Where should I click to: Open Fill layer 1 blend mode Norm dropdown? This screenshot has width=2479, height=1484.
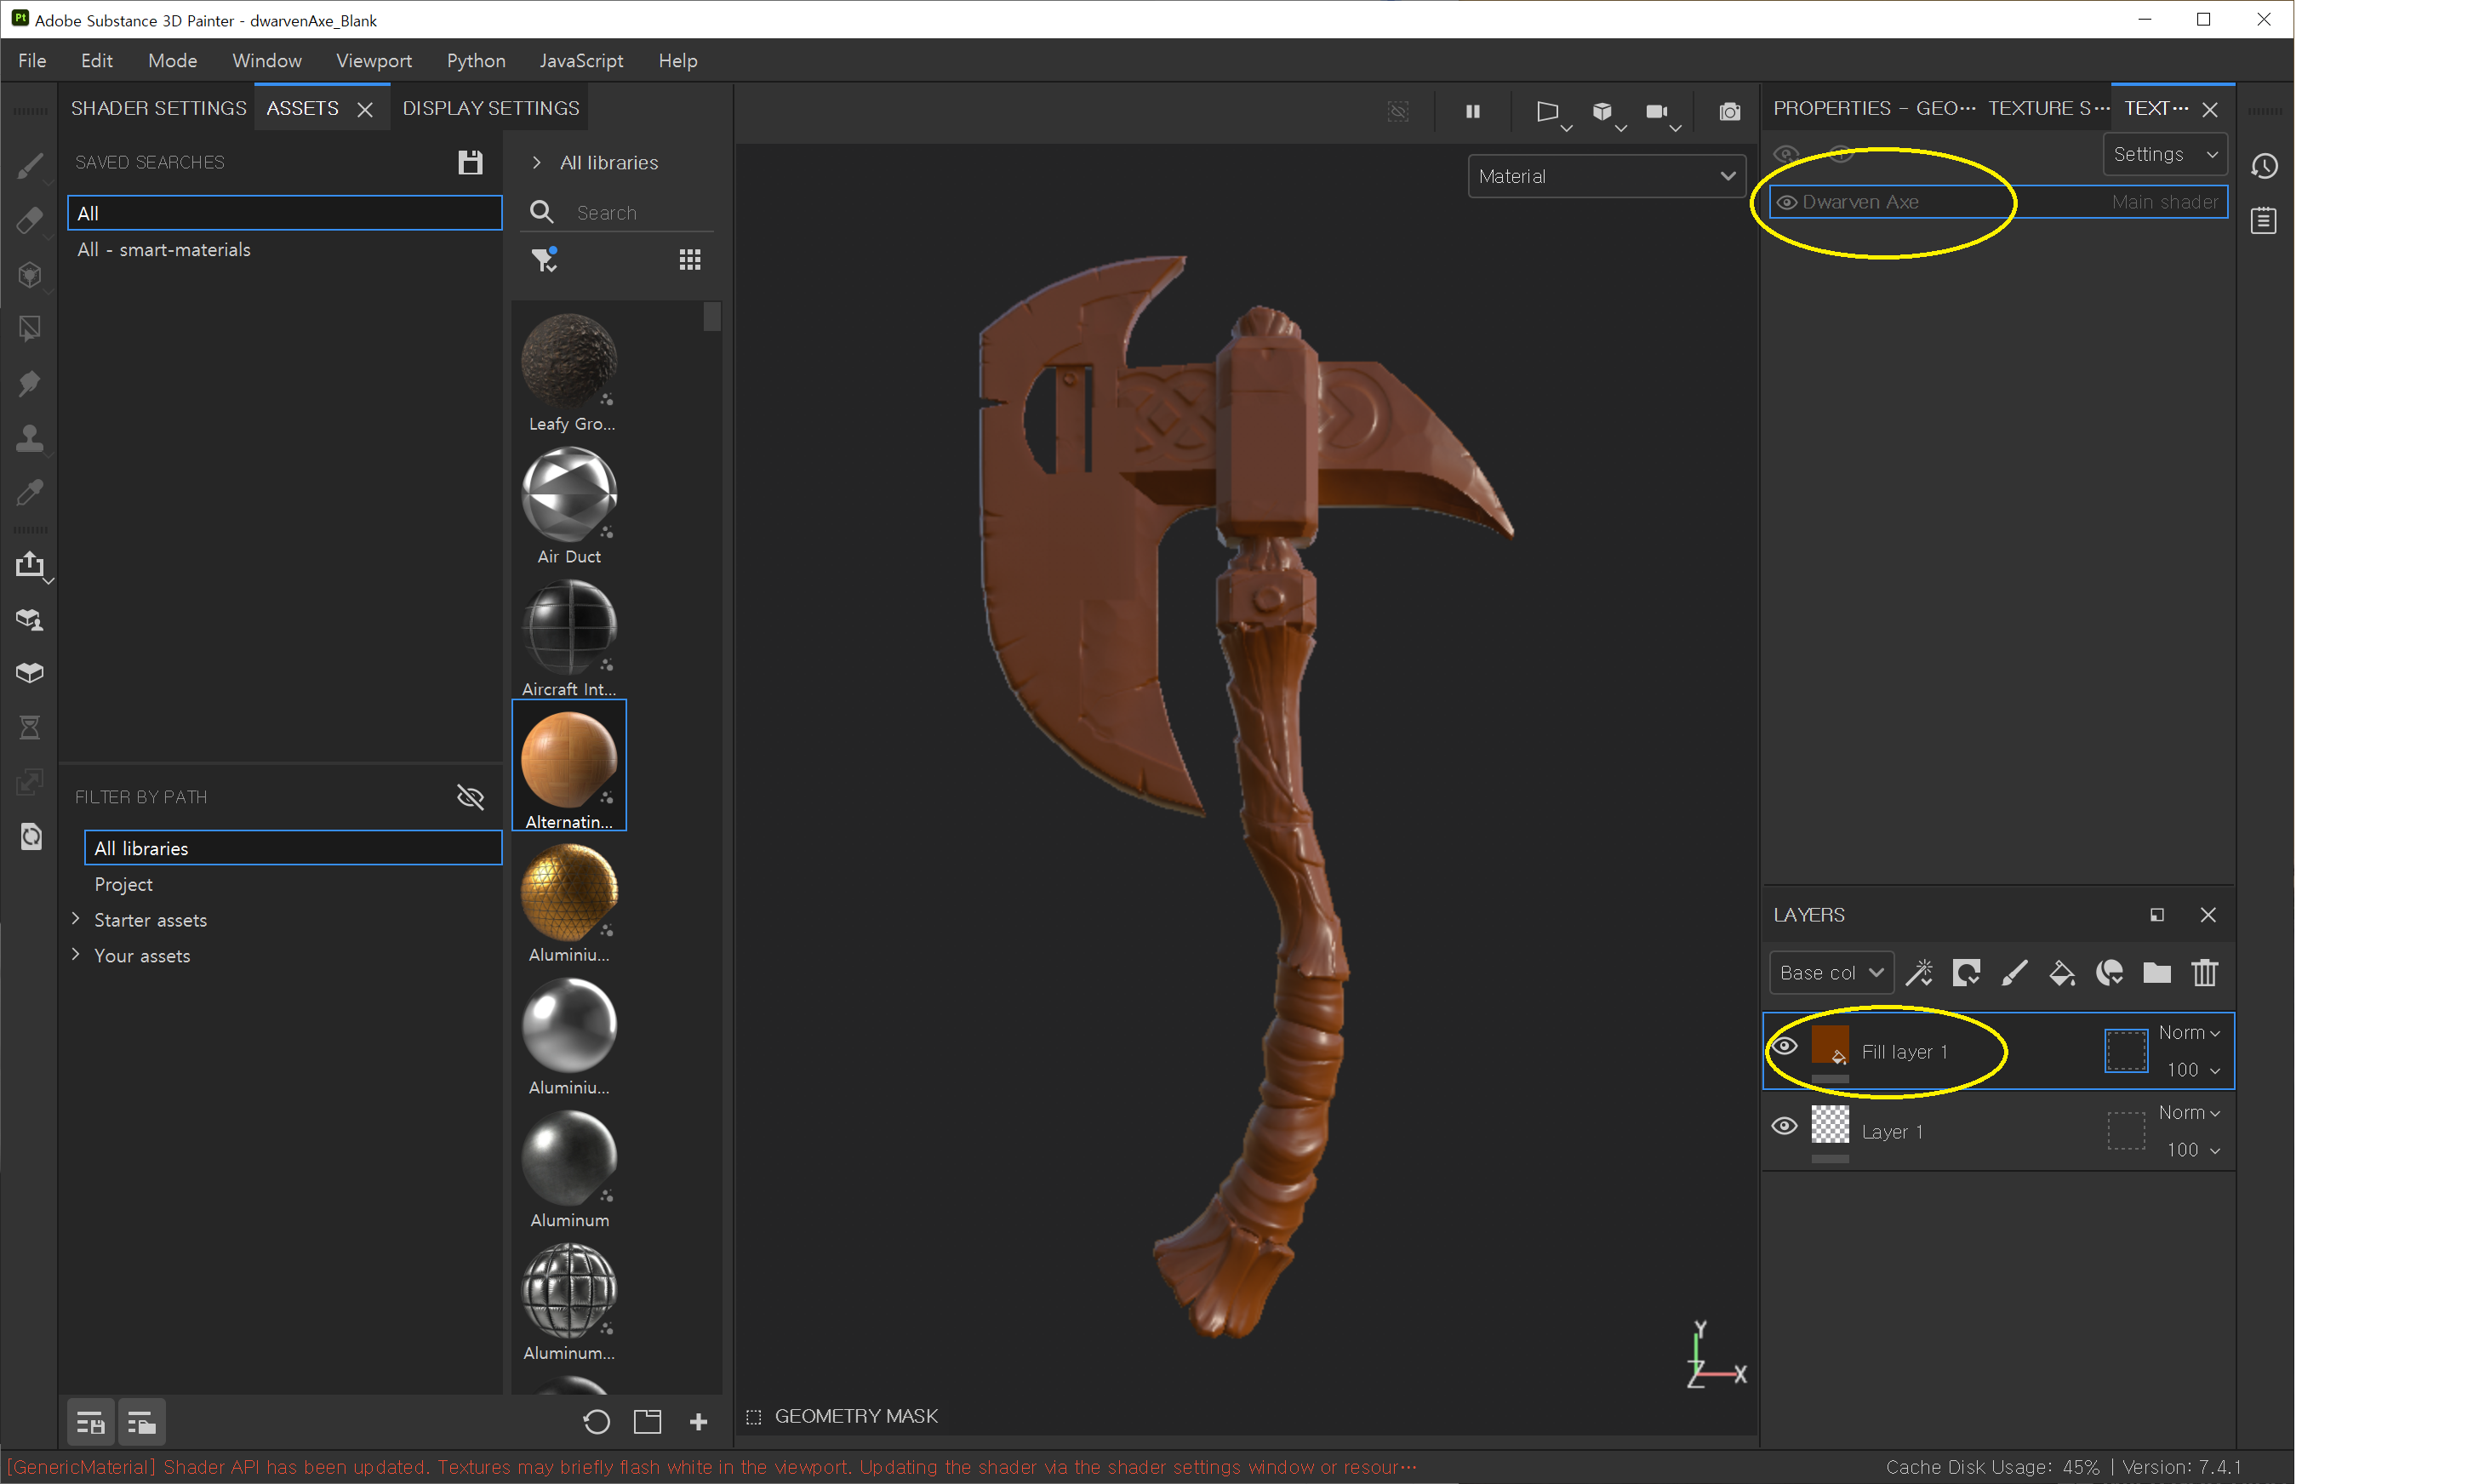point(2189,1032)
